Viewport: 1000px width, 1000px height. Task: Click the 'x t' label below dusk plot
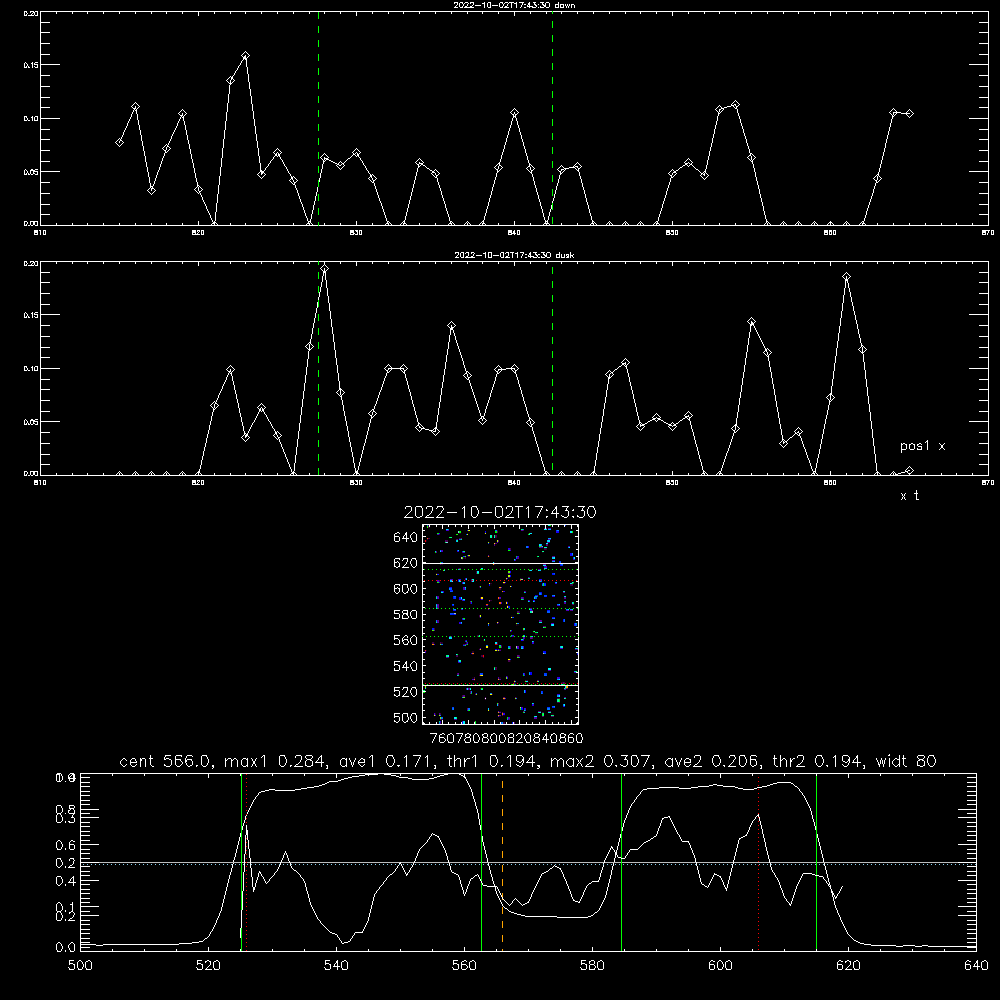click(909, 496)
